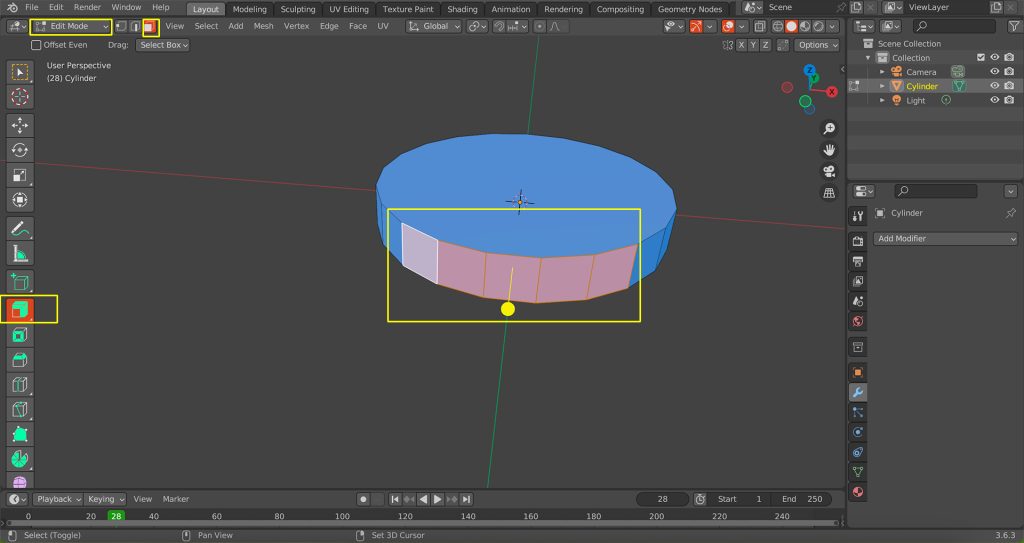Select the Add Cube tool
The image size is (1024, 543).
pos(20,282)
